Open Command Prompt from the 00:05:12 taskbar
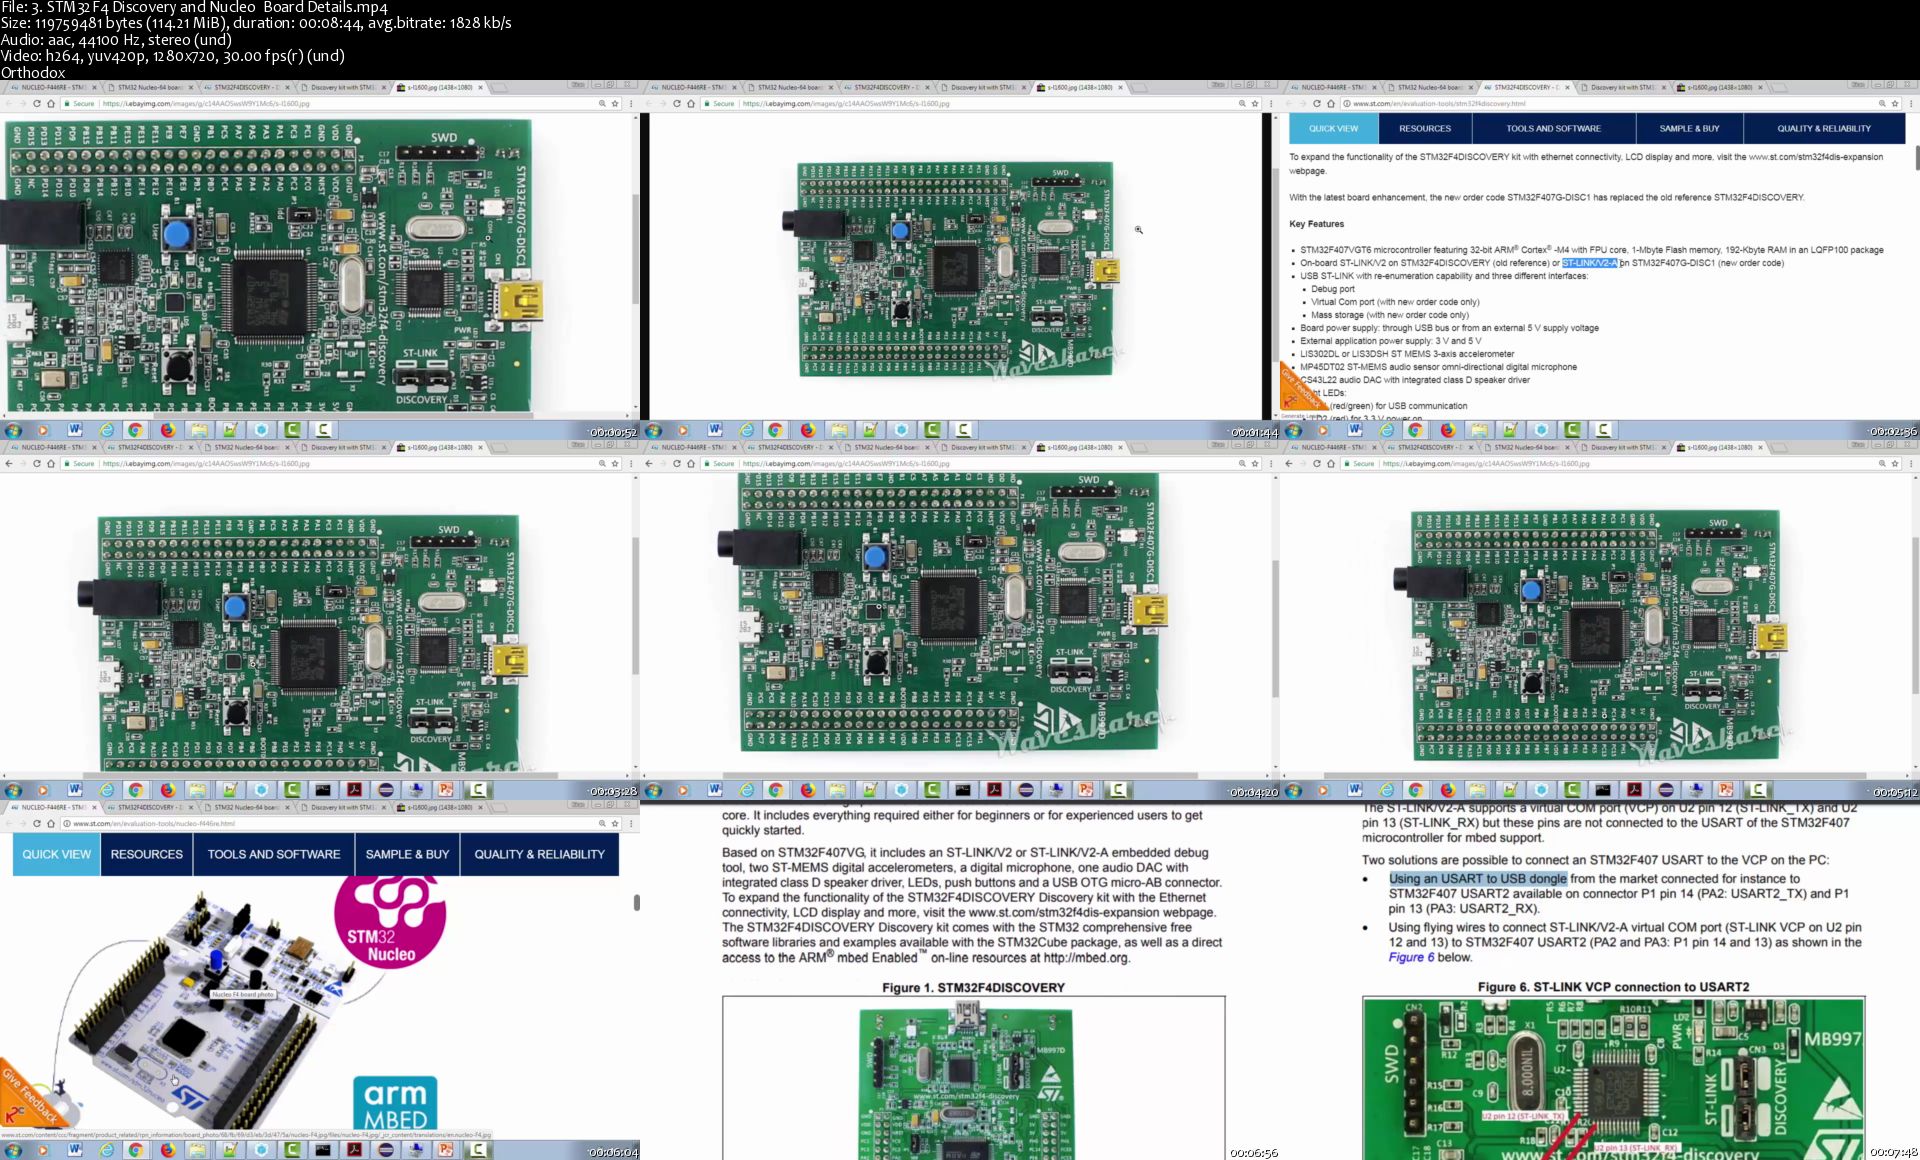This screenshot has height=1160, width=1920. (1603, 790)
